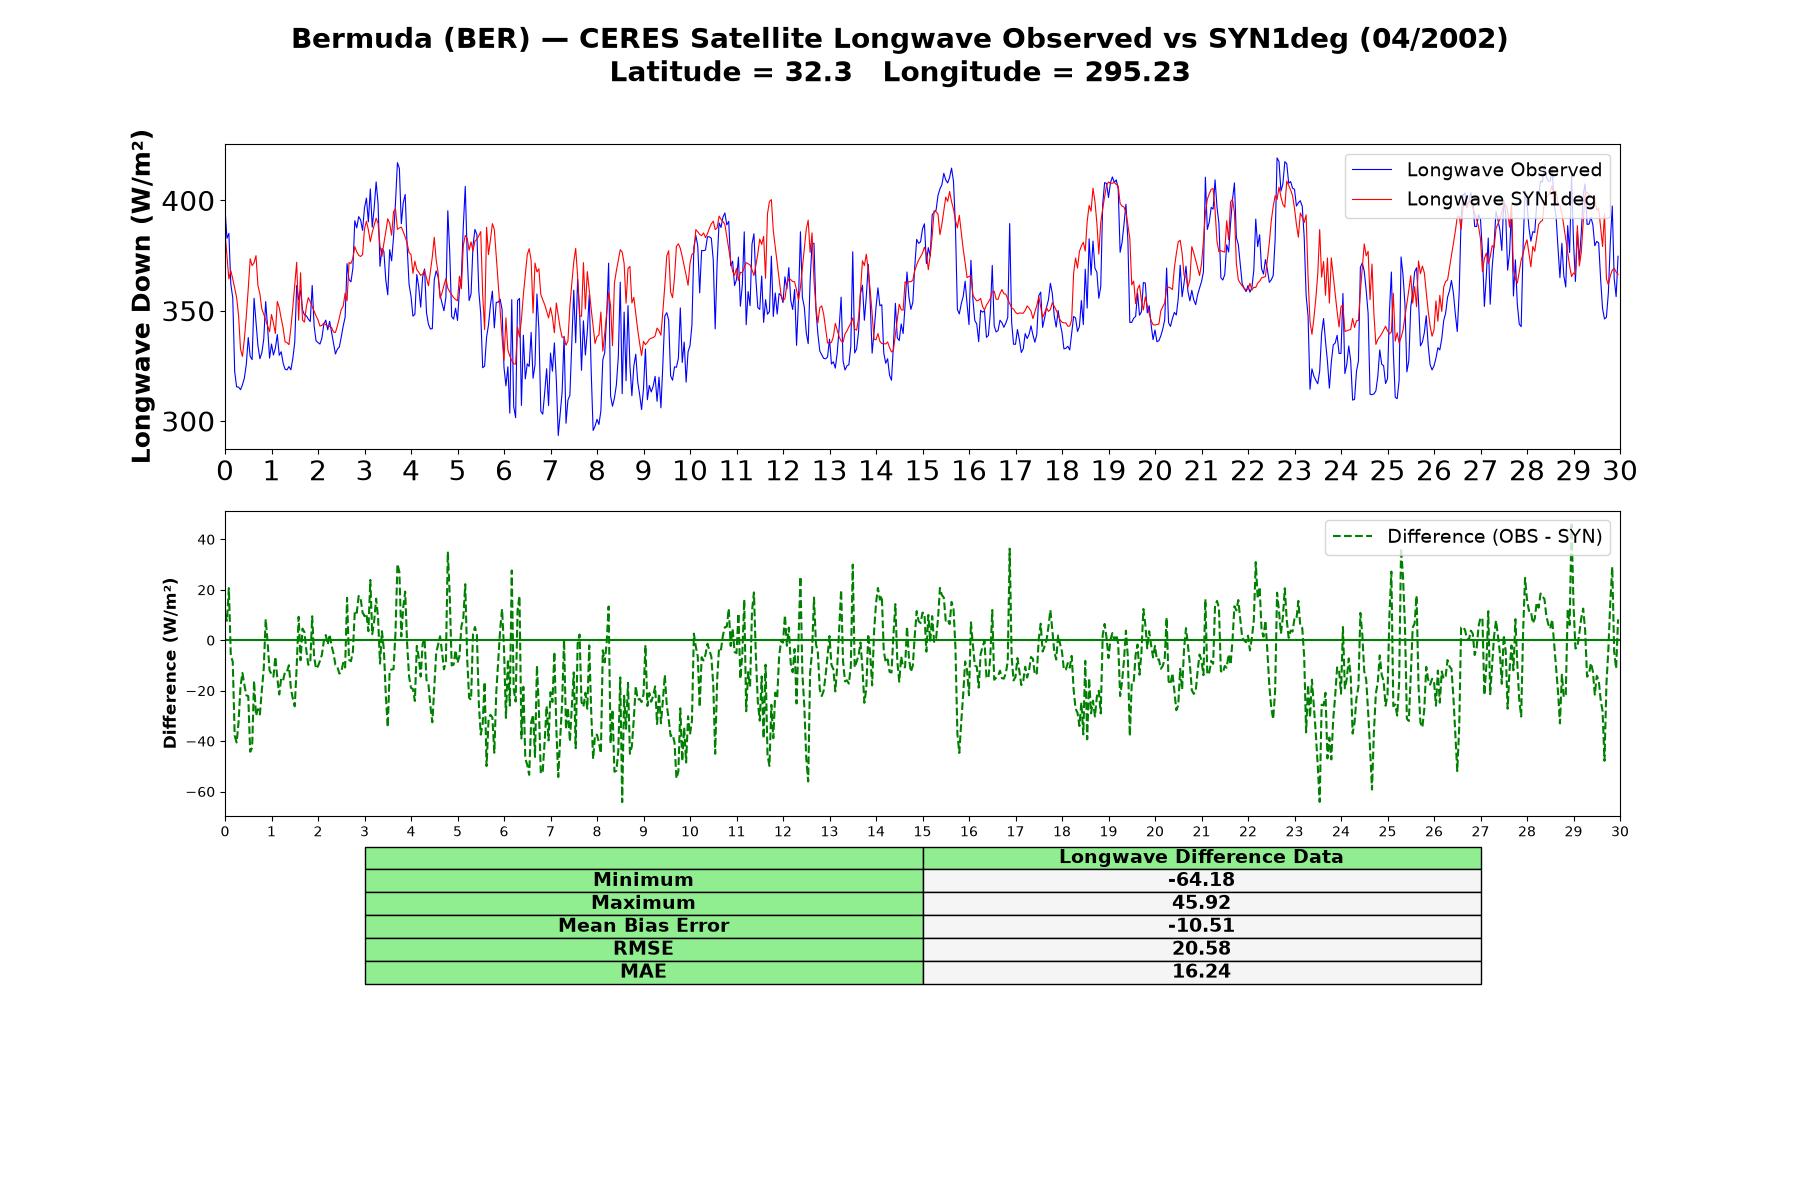This screenshot has width=1800, height=1200.
Task: Click the green dashed swatch in legend
Action: coord(1352,537)
